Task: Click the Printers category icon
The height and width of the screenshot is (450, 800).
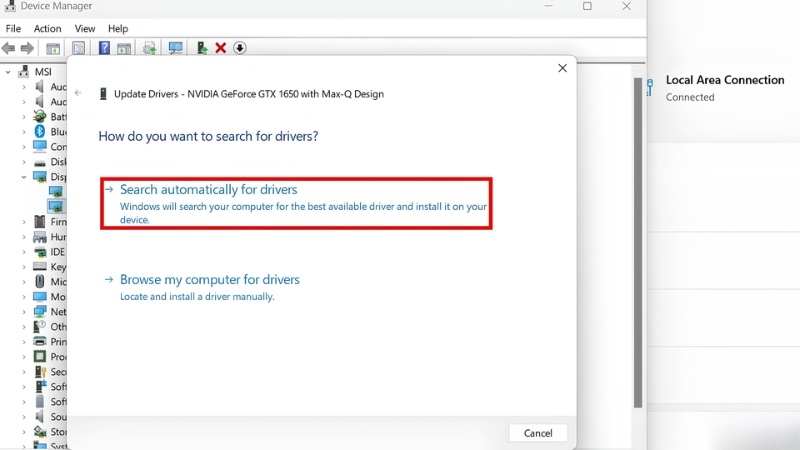Action: click(x=40, y=341)
